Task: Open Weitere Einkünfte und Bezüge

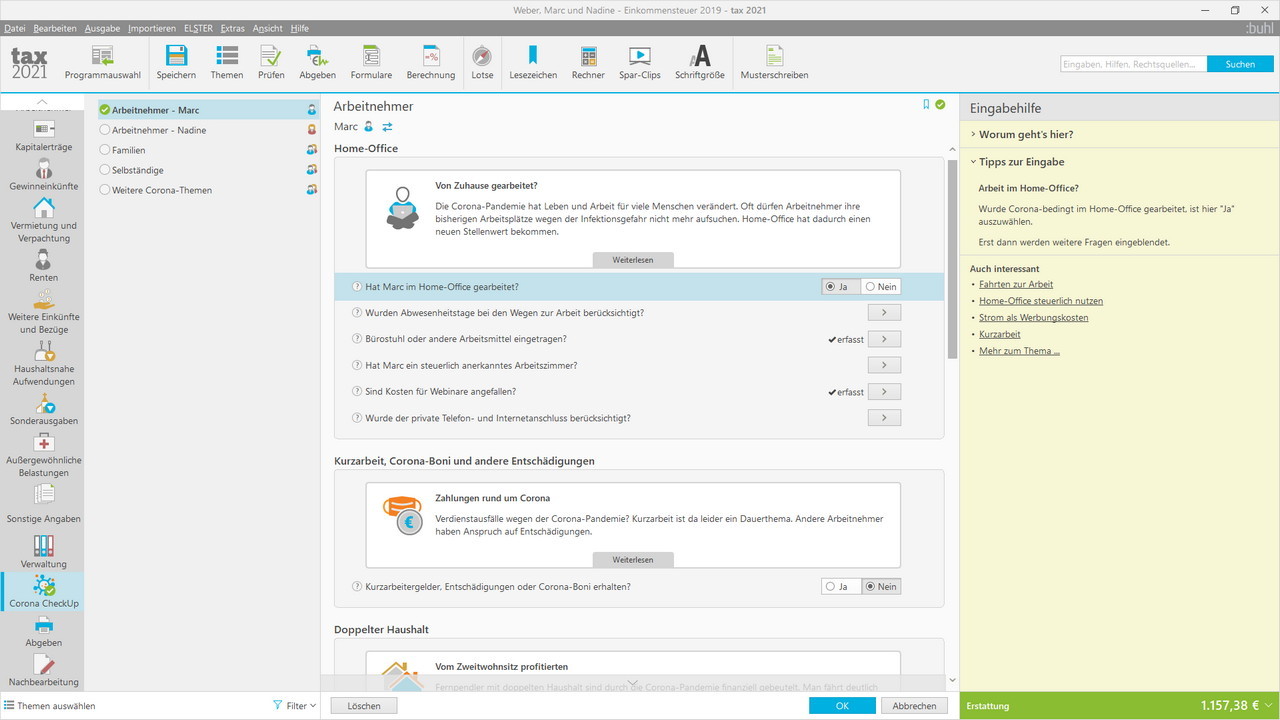Action: 44,311
